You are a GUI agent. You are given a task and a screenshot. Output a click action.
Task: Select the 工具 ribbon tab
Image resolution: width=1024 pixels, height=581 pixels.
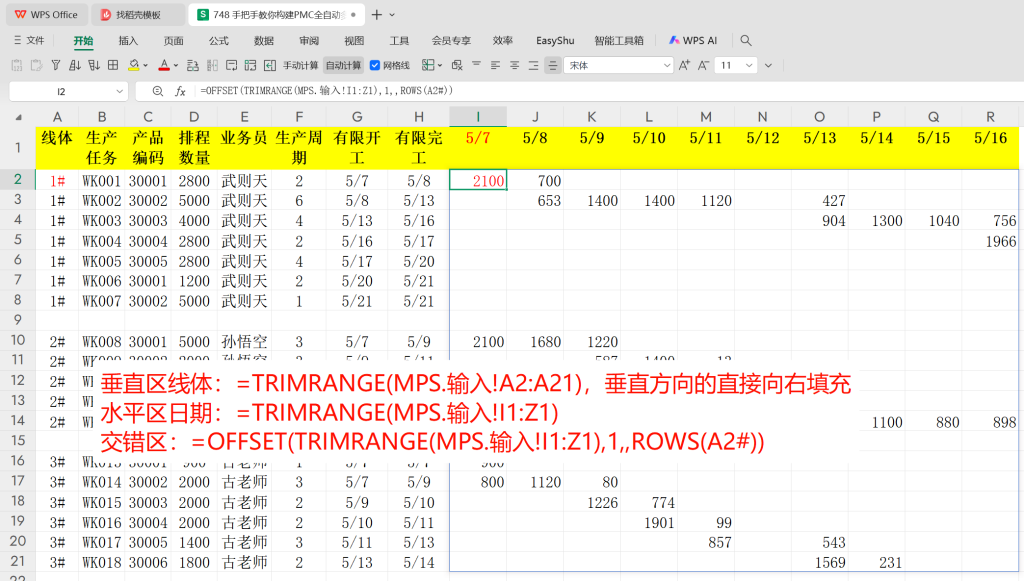pyautogui.click(x=399, y=40)
